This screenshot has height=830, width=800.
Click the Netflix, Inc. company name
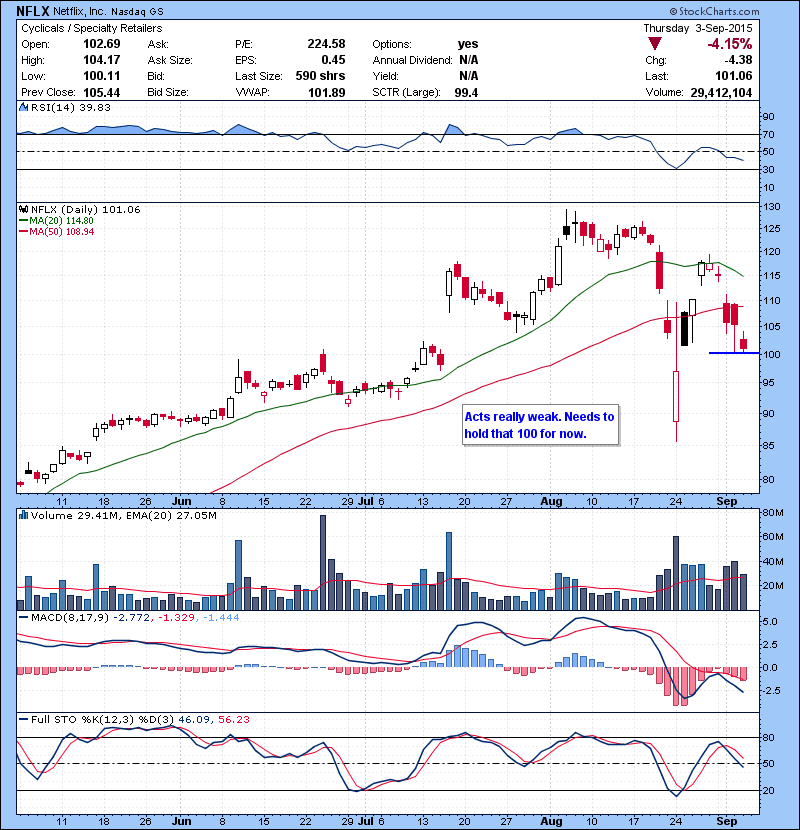coord(79,11)
